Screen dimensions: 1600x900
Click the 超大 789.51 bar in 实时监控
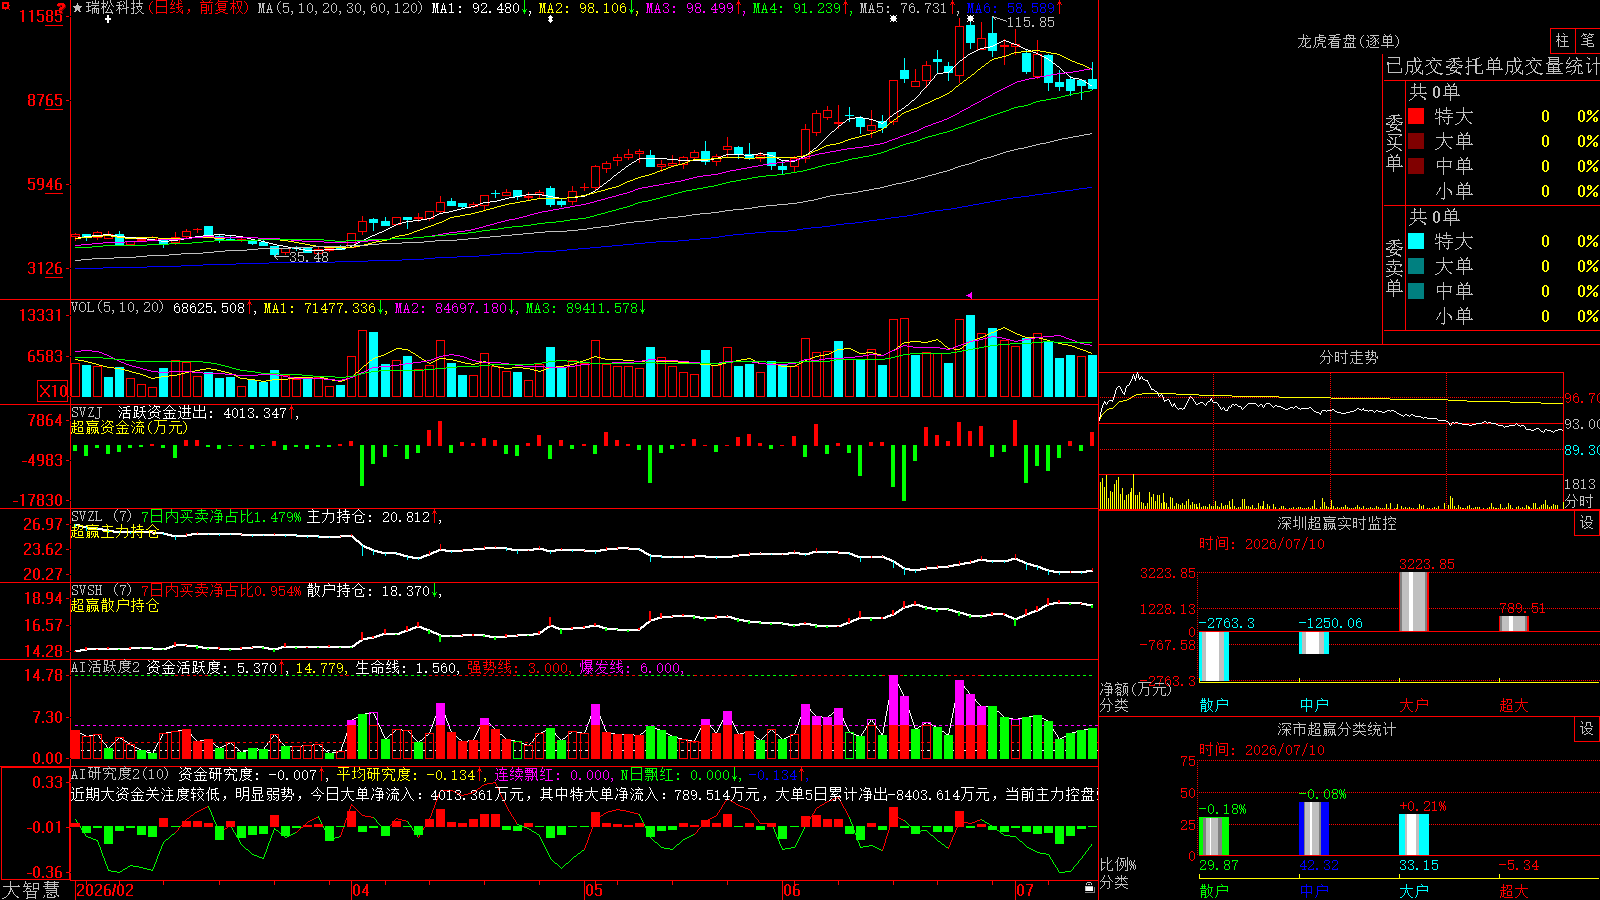tap(1513, 623)
